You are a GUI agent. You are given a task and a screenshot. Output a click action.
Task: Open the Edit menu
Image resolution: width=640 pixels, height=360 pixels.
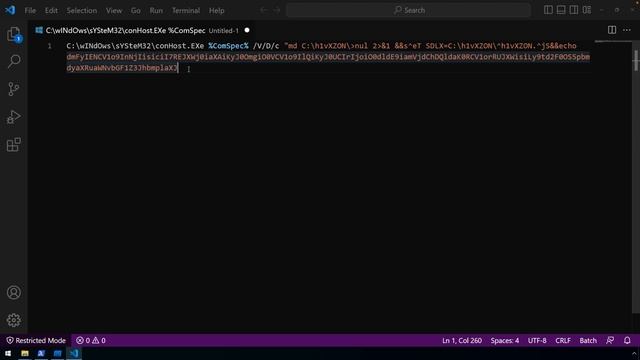tap(51, 11)
